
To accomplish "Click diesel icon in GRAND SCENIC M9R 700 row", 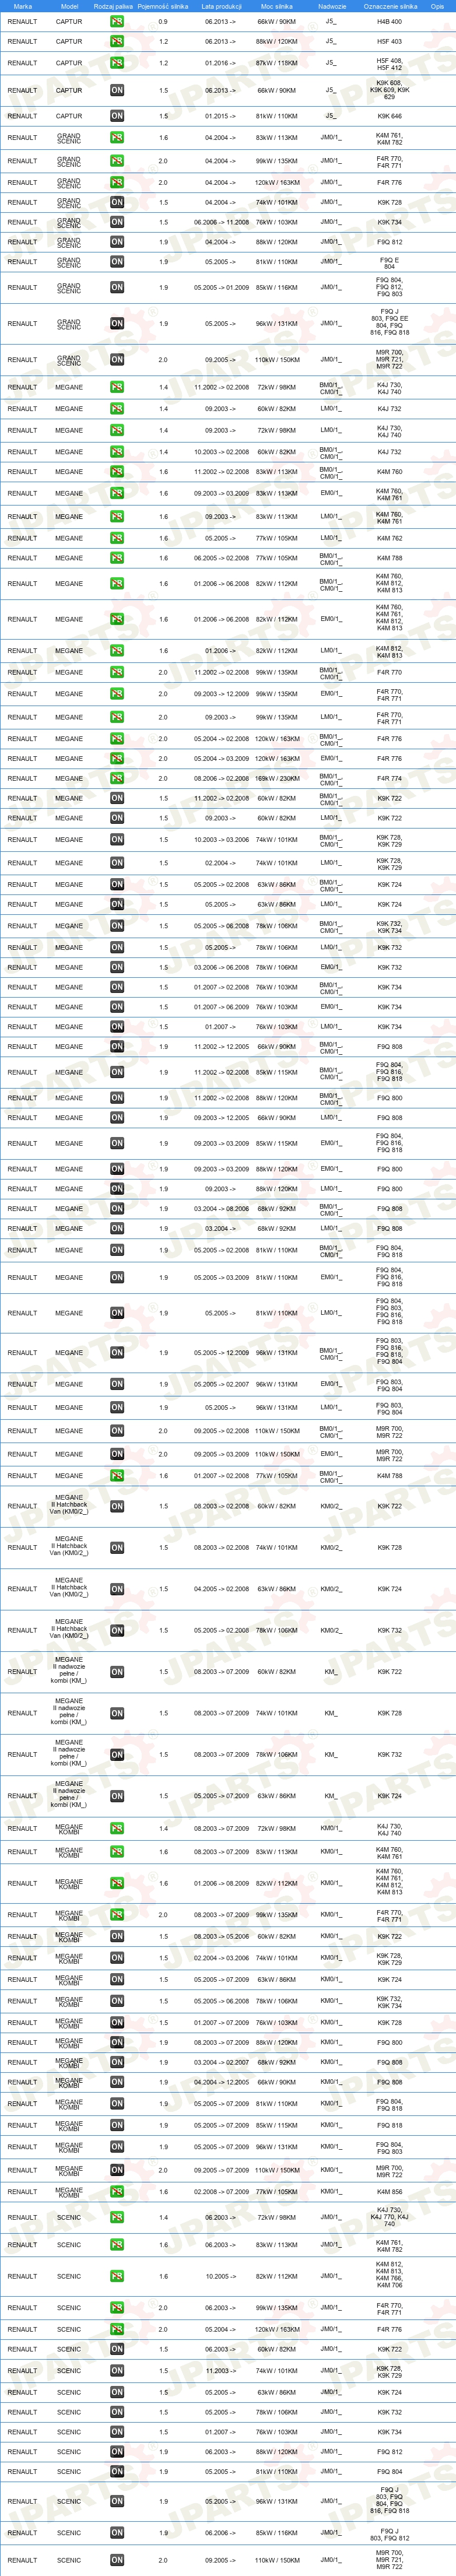I will (x=117, y=360).
